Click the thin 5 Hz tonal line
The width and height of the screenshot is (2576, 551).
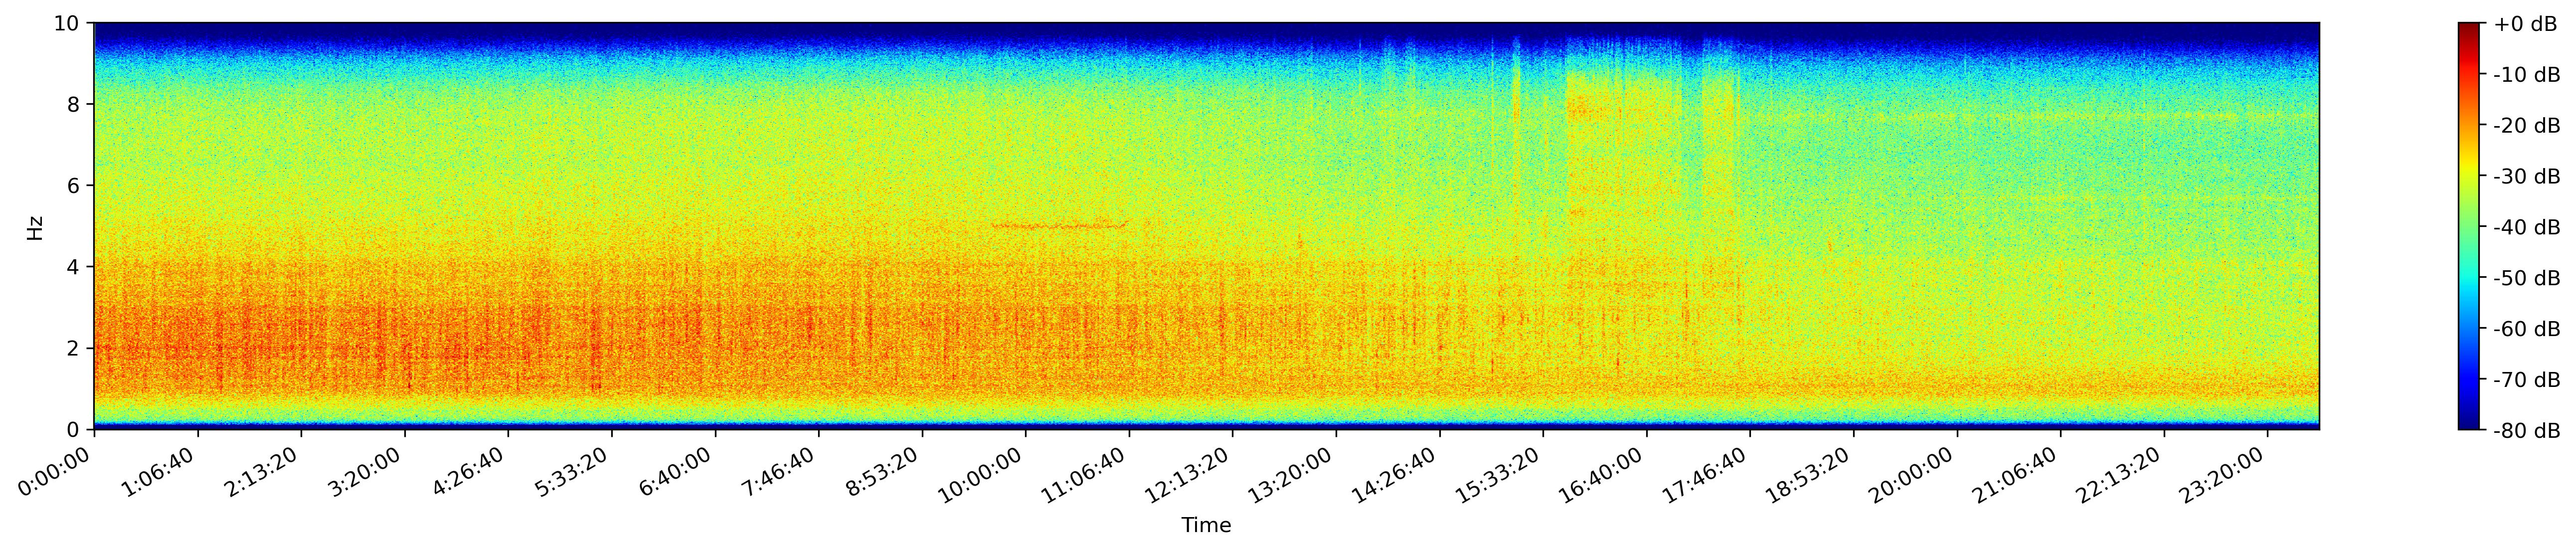(1058, 226)
